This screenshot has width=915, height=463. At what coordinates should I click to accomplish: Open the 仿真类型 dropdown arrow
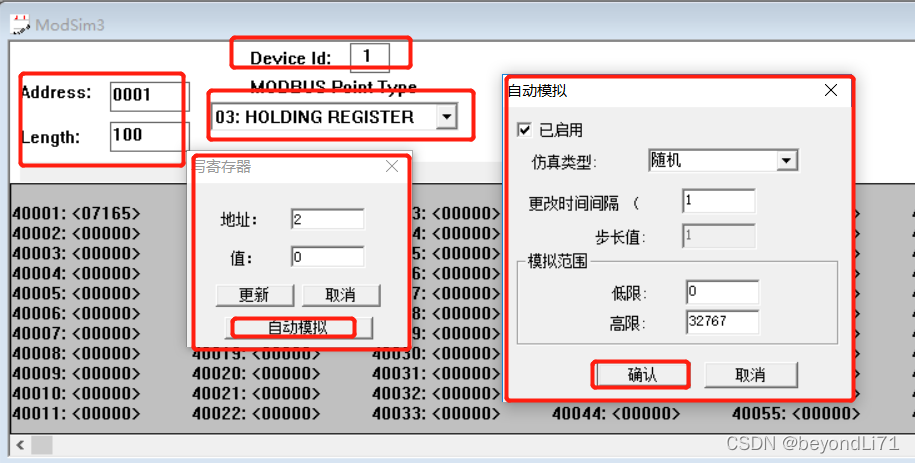coord(787,160)
